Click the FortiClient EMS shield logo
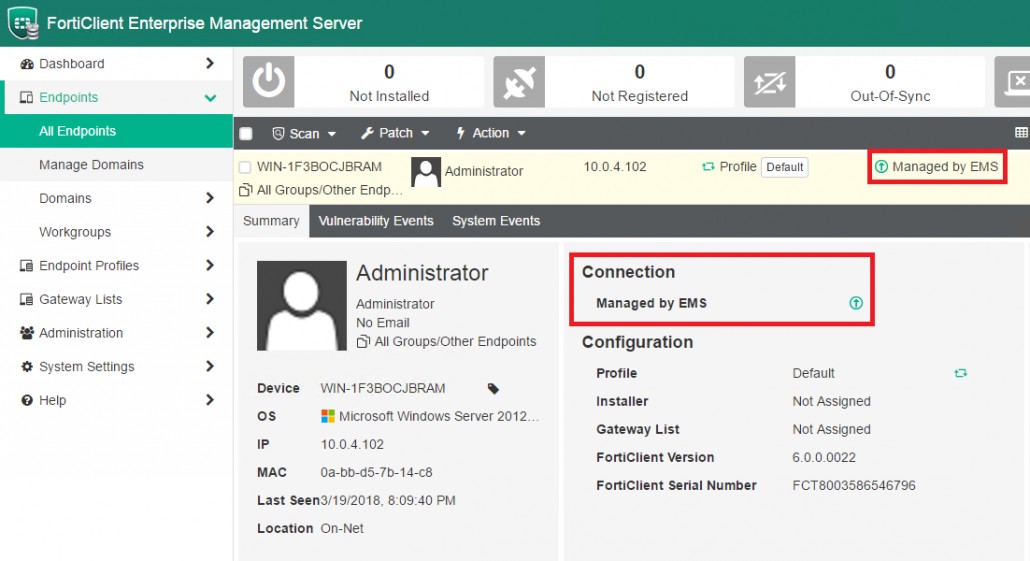The image size is (1030, 561). 23,23
